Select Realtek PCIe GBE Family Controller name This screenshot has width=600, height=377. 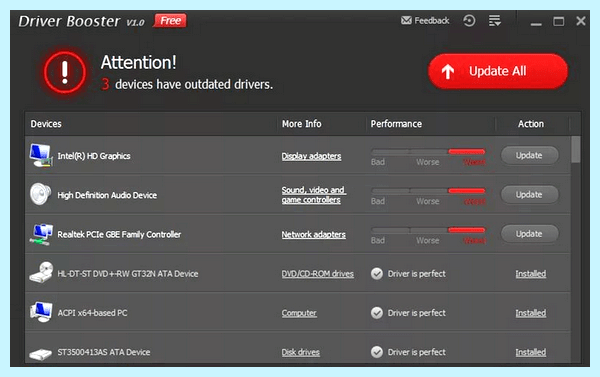119,235
